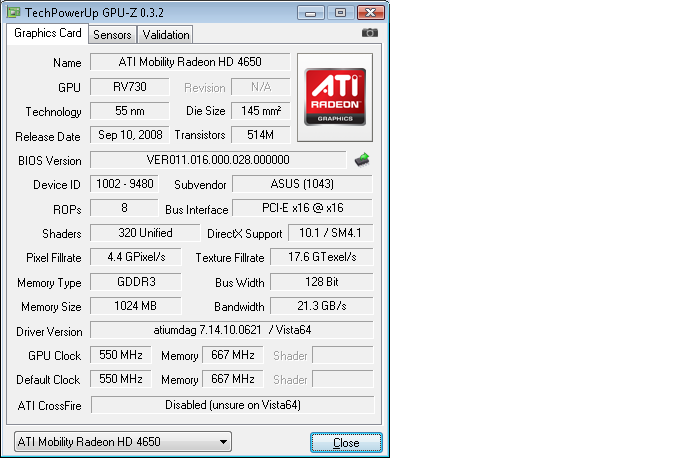Click the "ATI CrossFire" label
Screen dimensions: 683x458
click(50, 406)
